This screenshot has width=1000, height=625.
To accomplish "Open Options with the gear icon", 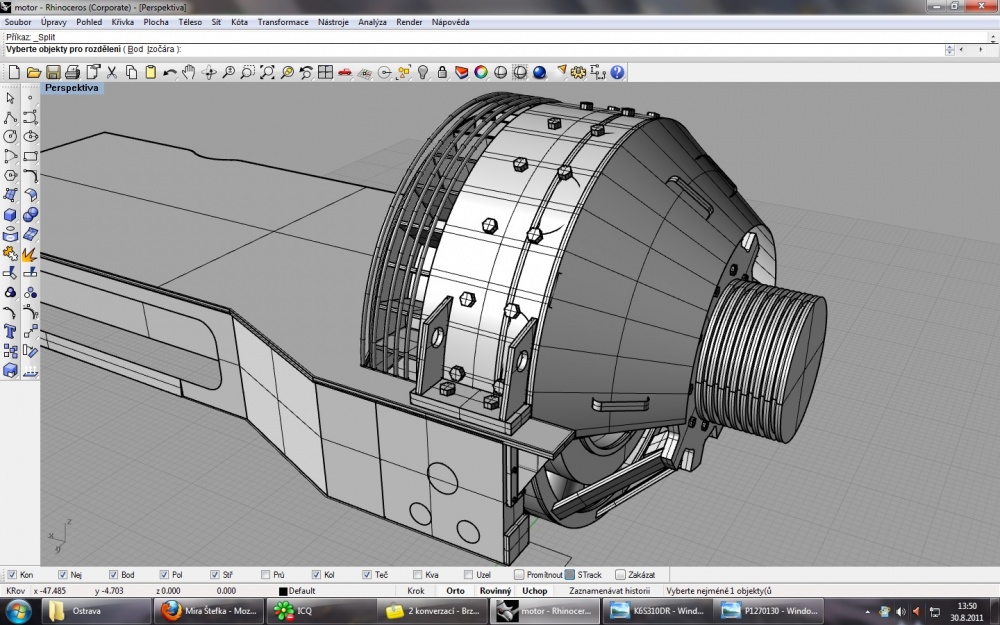I will (x=578, y=72).
